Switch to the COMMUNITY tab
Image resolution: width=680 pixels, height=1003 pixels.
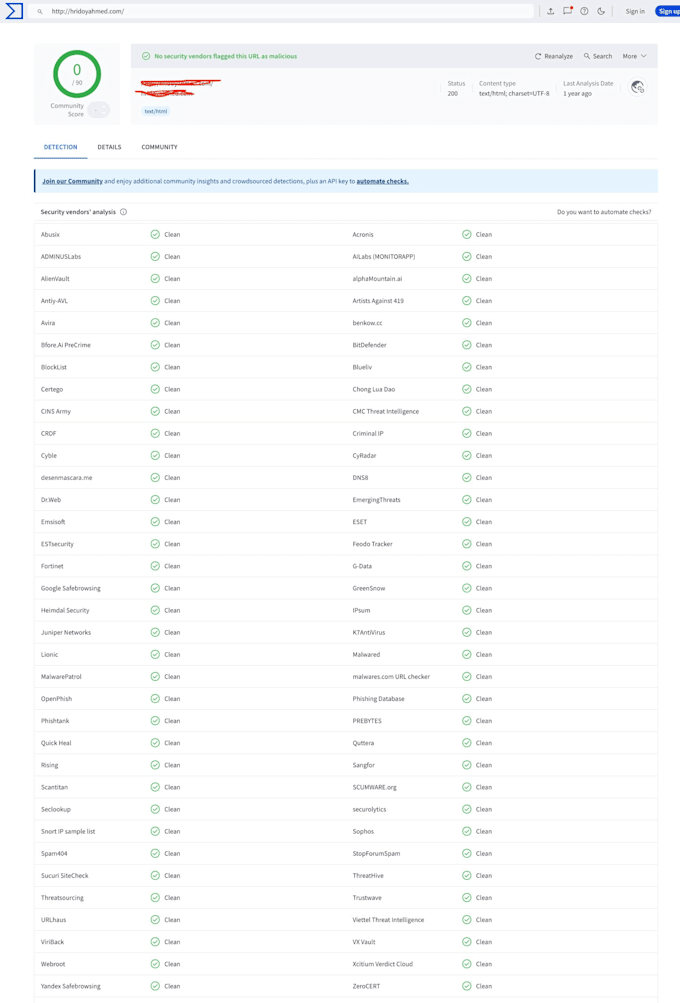click(159, 147)
